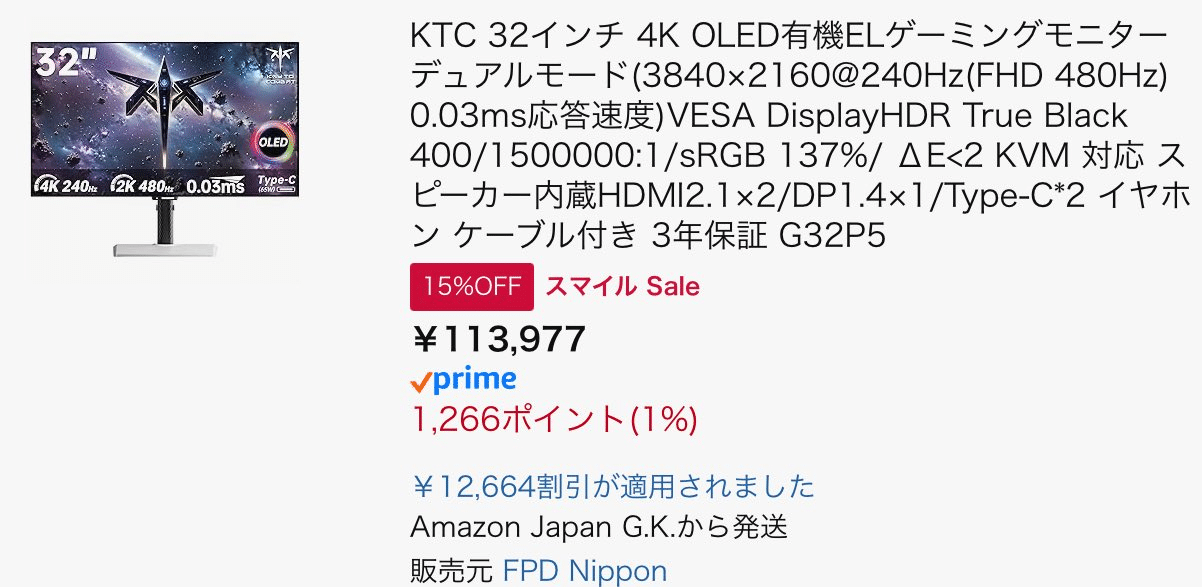Screen dimensions: 1202x587
Task: Click the ¥113,977 price text
Action: (500, 338)
